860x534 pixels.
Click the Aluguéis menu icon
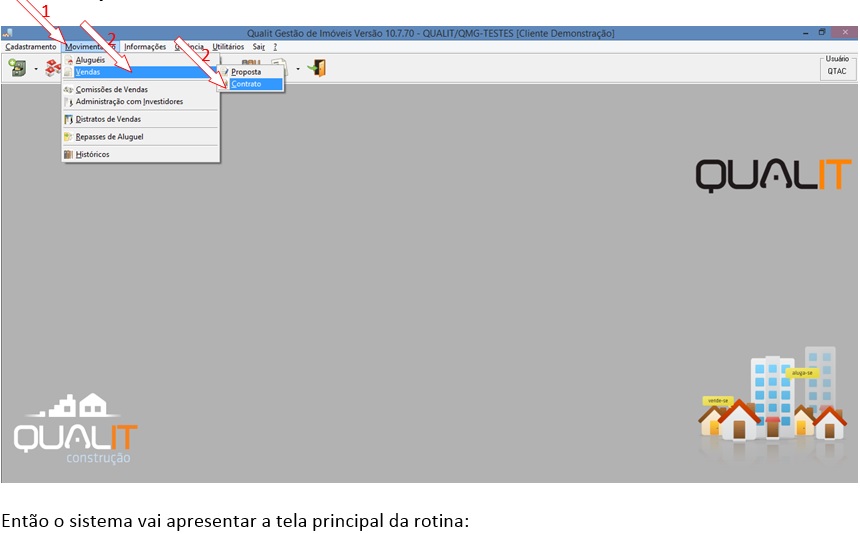(x=69, y=60)
